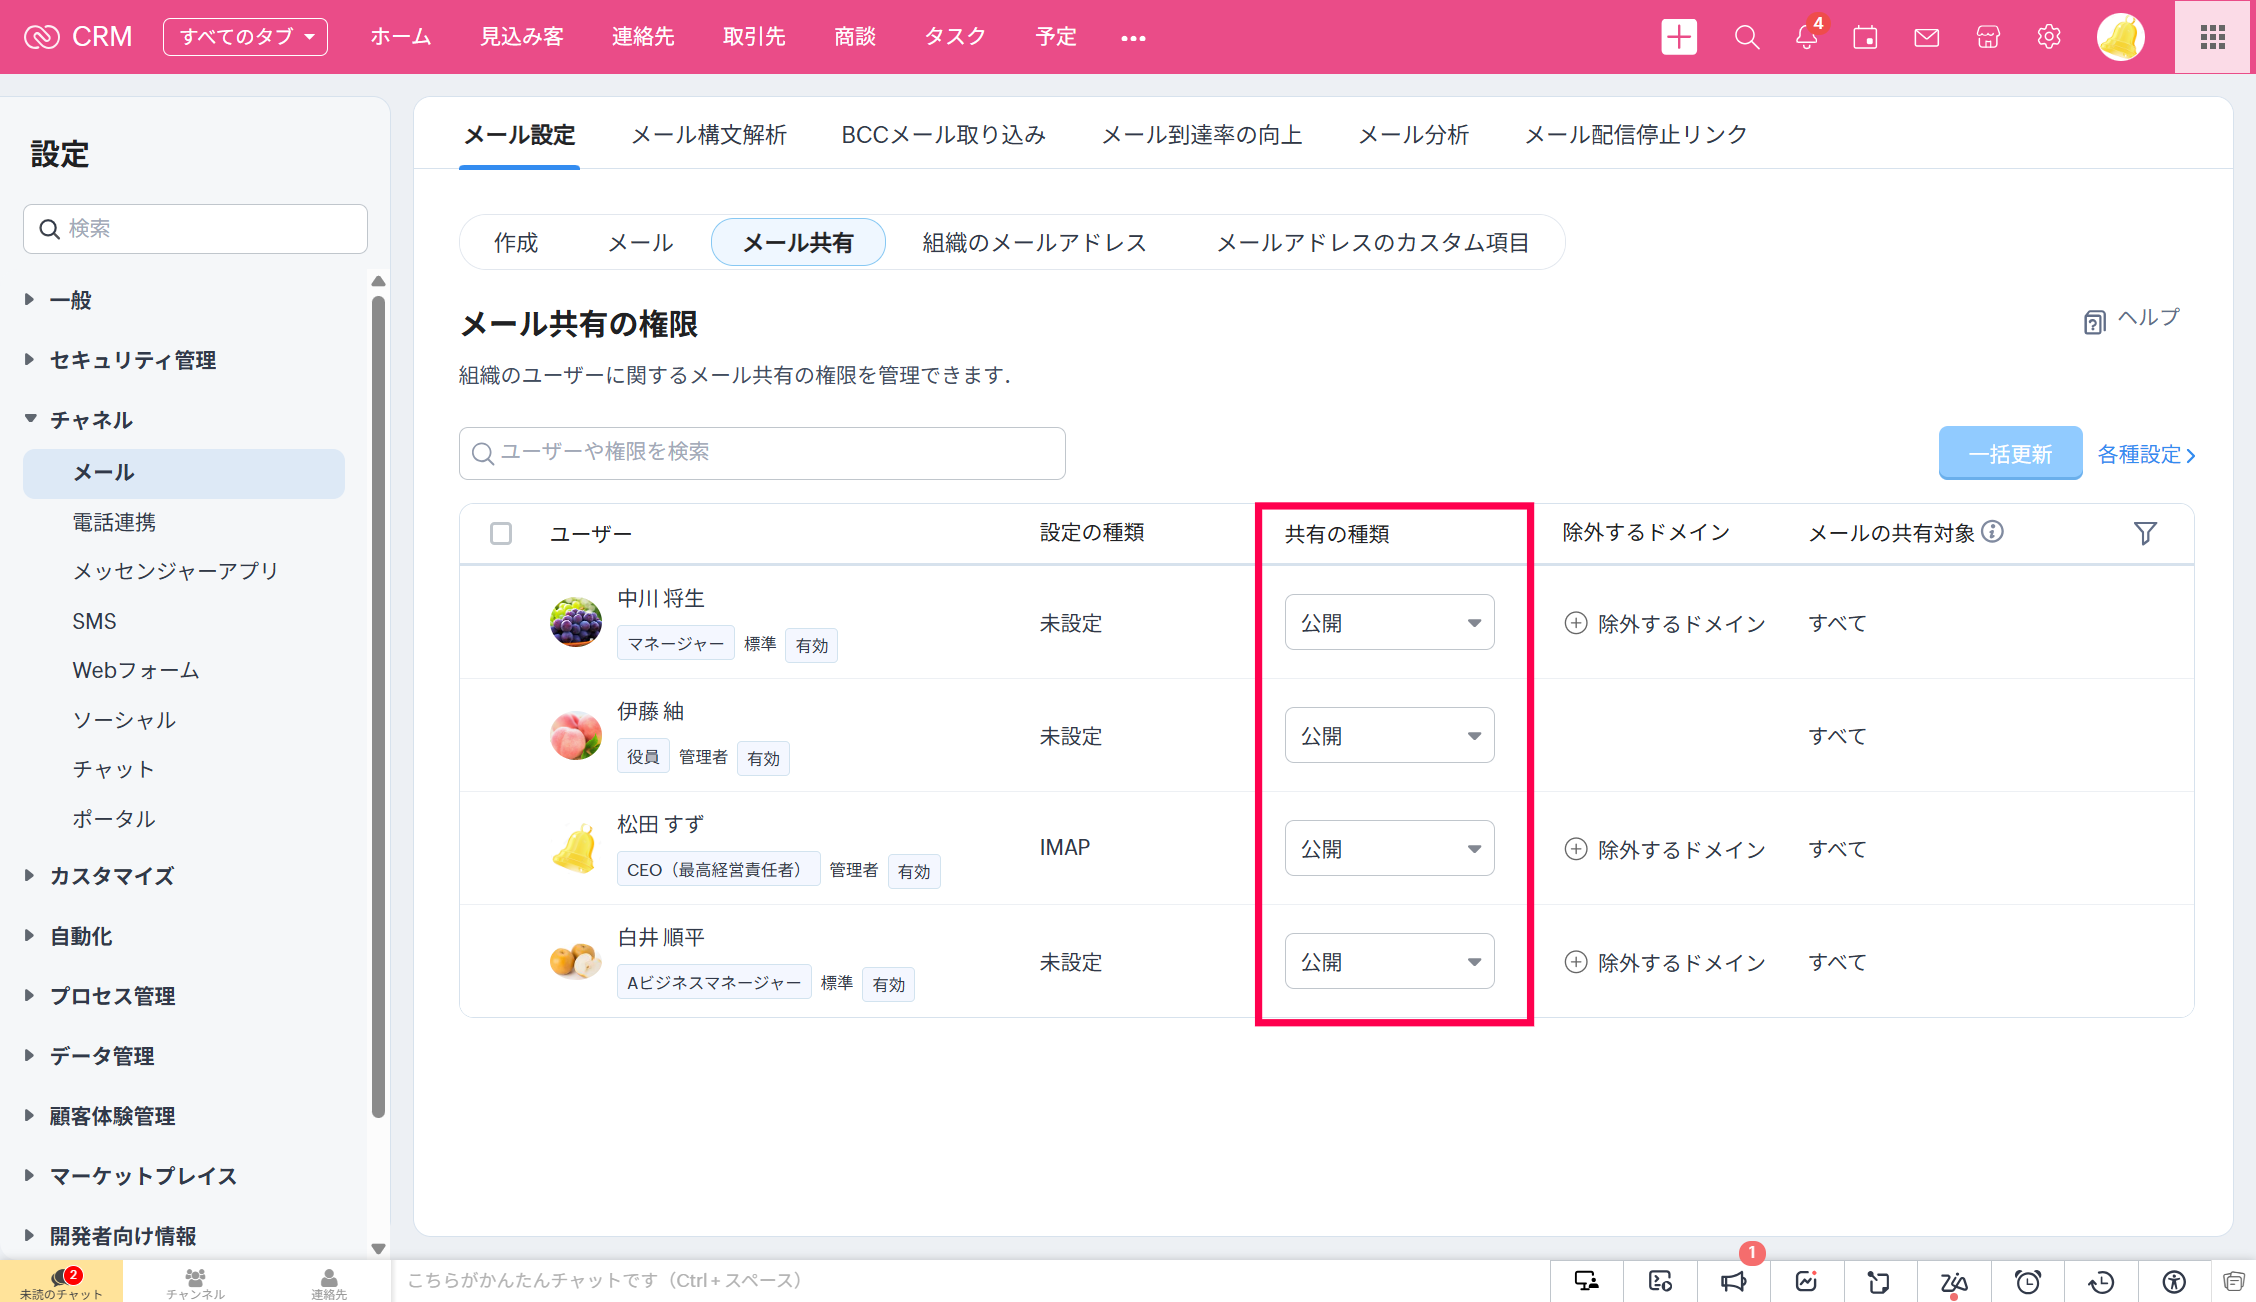Open the すべてのタブ dropdown
Screen dimensions: 2256x1302
[245, 37]
